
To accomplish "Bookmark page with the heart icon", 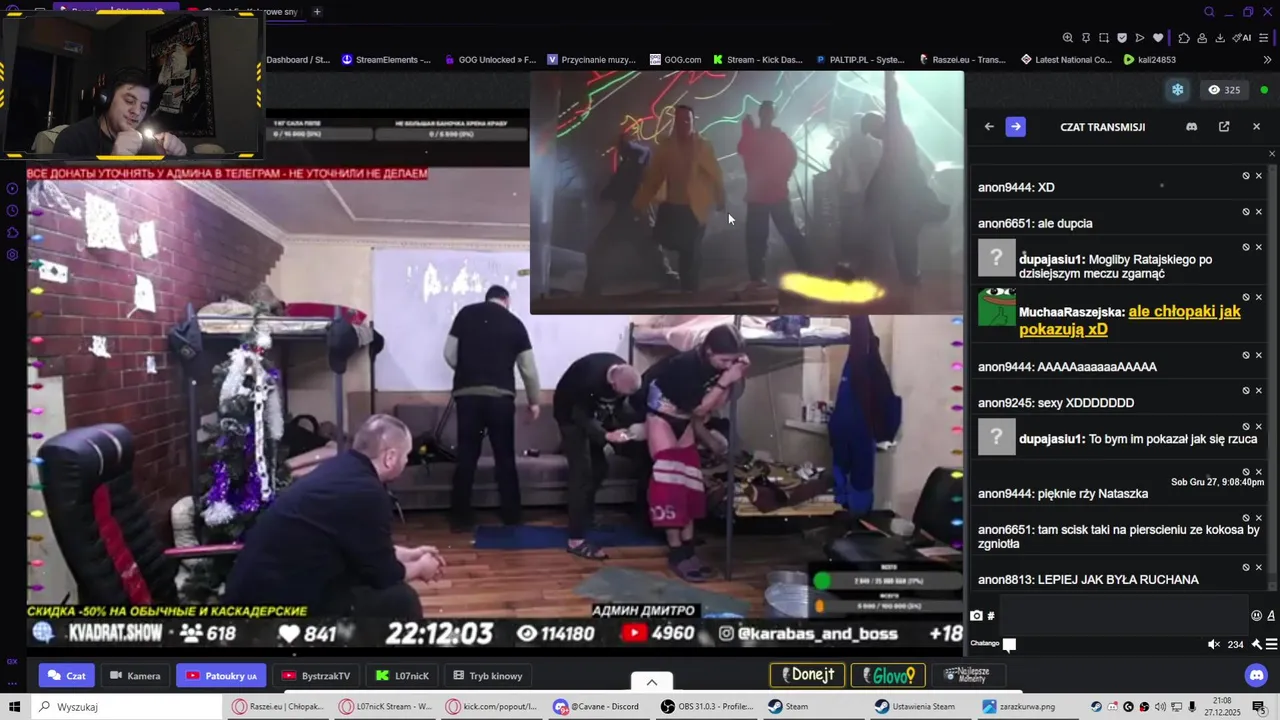I will 1158,38.
